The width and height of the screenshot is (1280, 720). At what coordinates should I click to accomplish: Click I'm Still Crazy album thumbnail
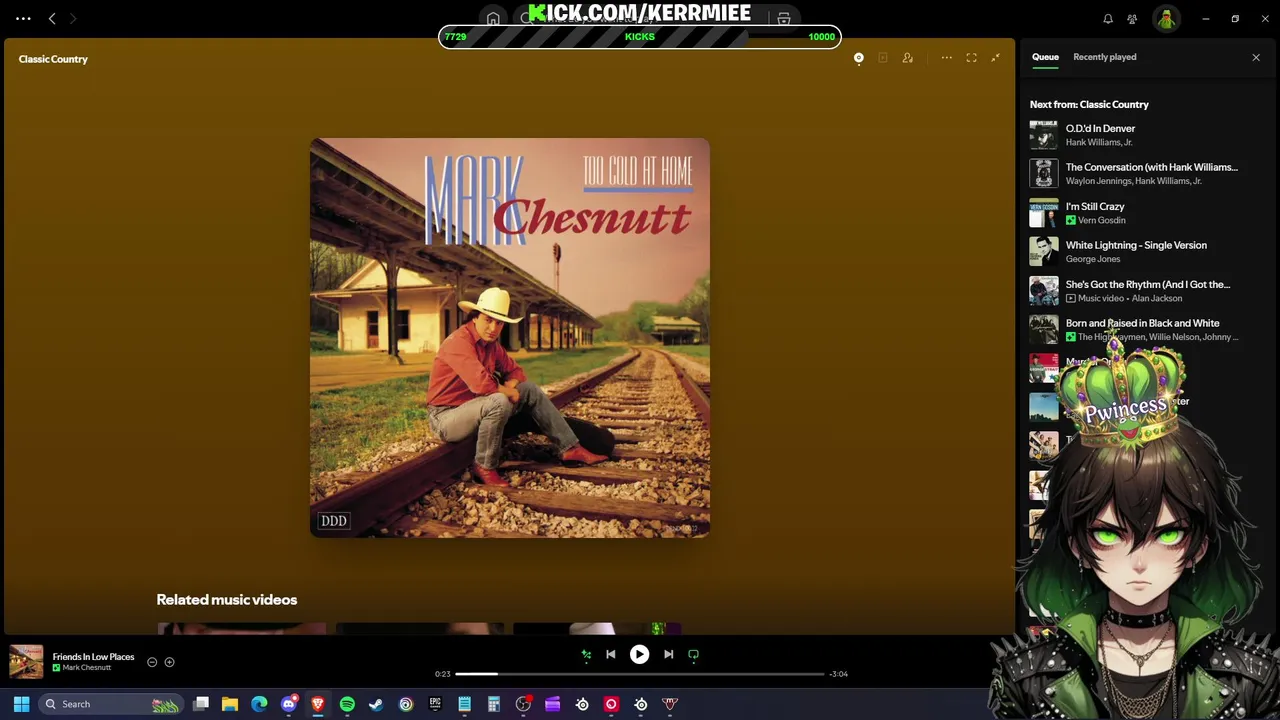point(1044,213)
